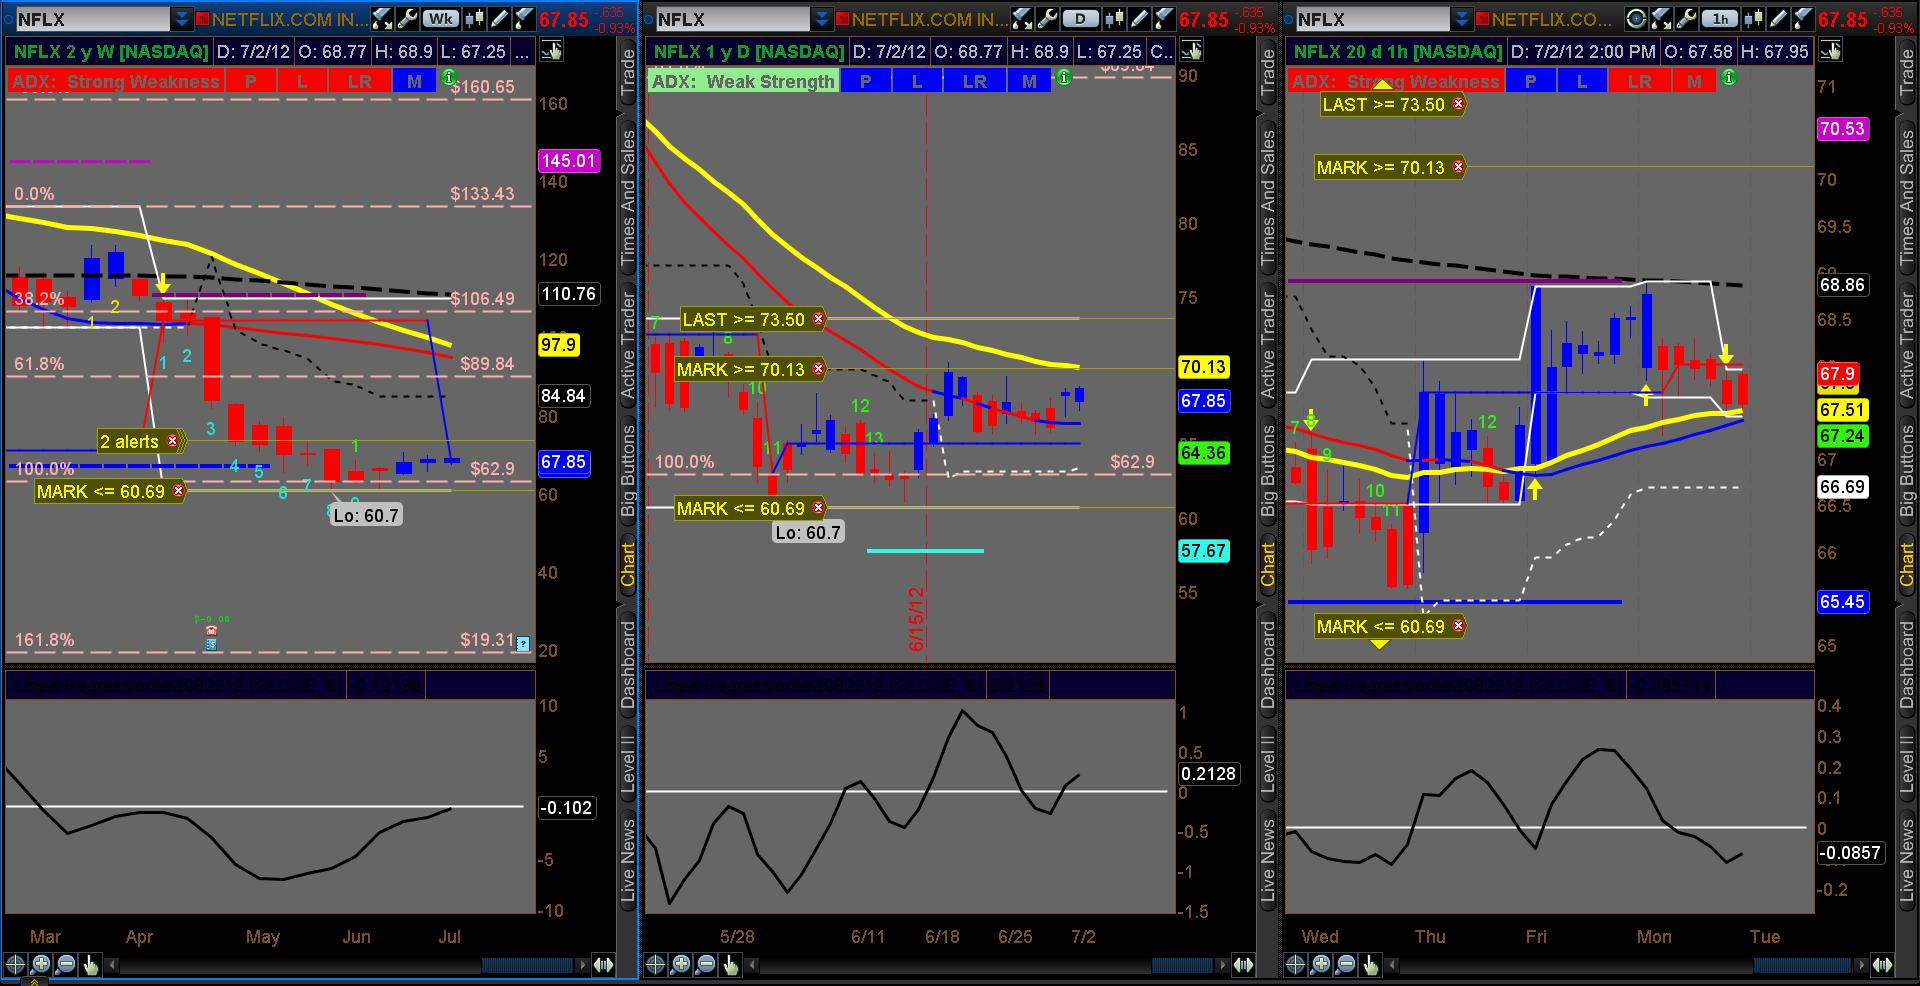The image size is (1920, 986).
Task: Open Big Buttons tab of weekly chart
Action: (x=628, y=471)
